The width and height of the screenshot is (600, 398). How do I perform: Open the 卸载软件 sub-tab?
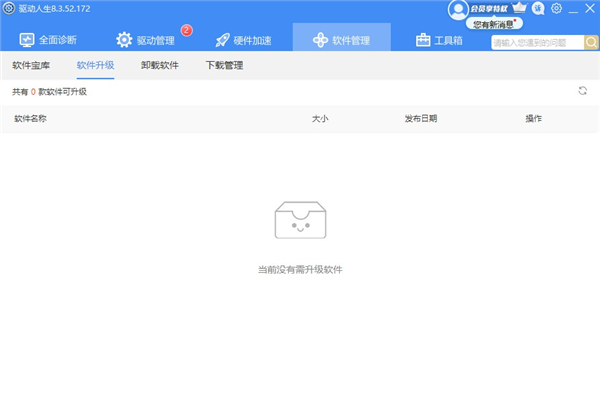point(160,65)
